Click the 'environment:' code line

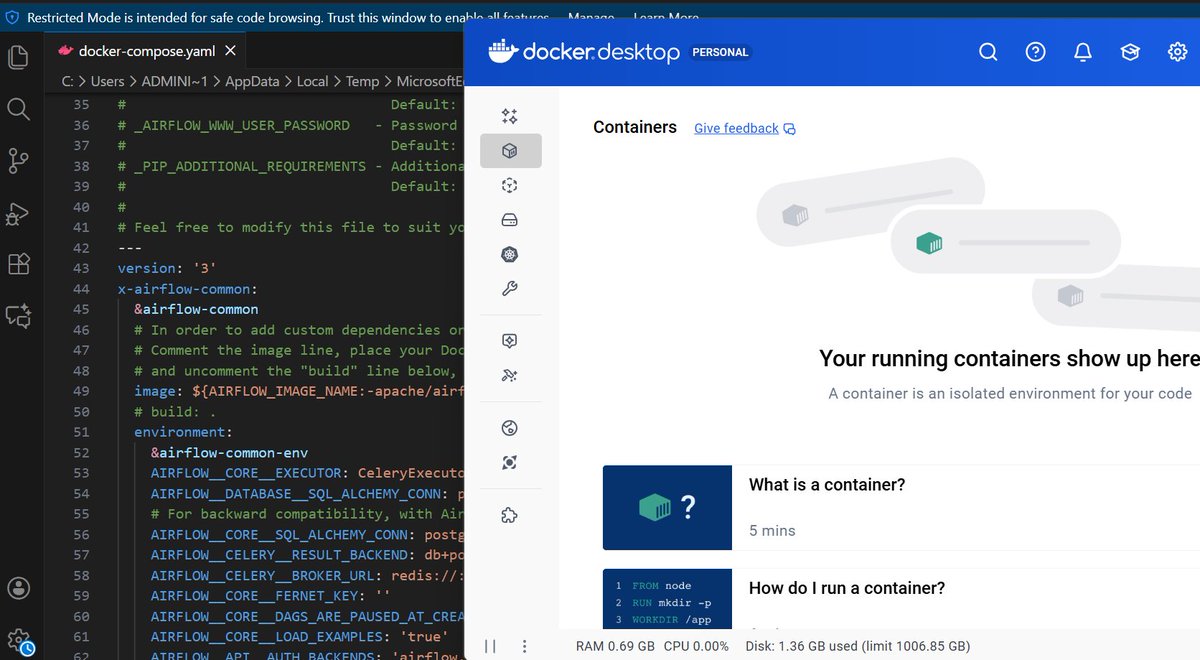click(183, 432)
